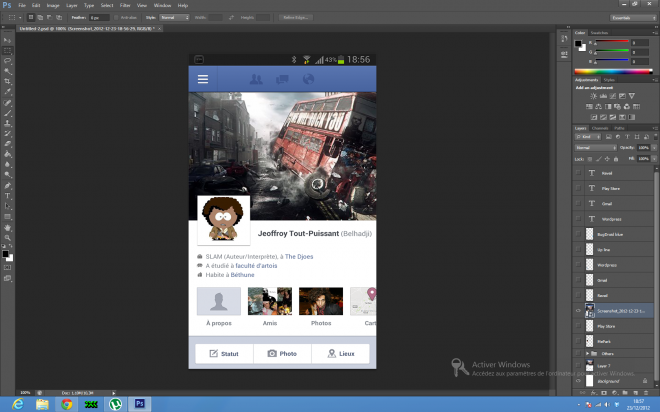The height and width of the screenshot is (412, 660).
Task: Open the Opacity slider arrow
Action: [x=654, y=148]
